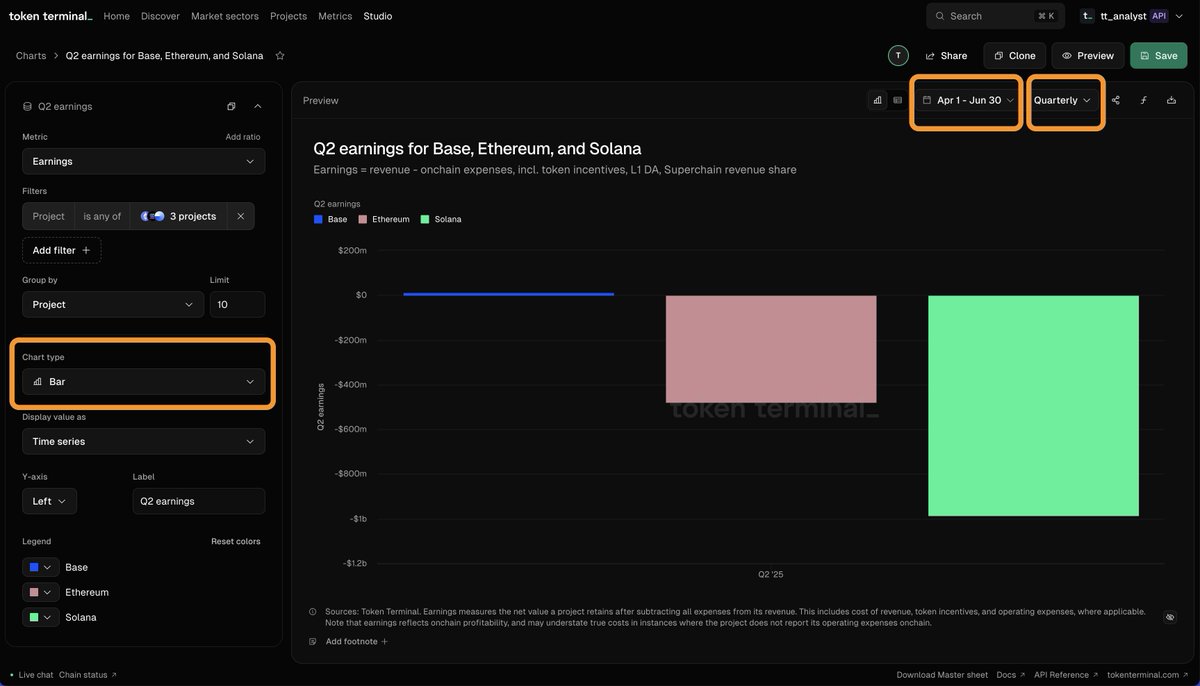
Task: Open the Studio menu
Action: click(x=378, y=16)
